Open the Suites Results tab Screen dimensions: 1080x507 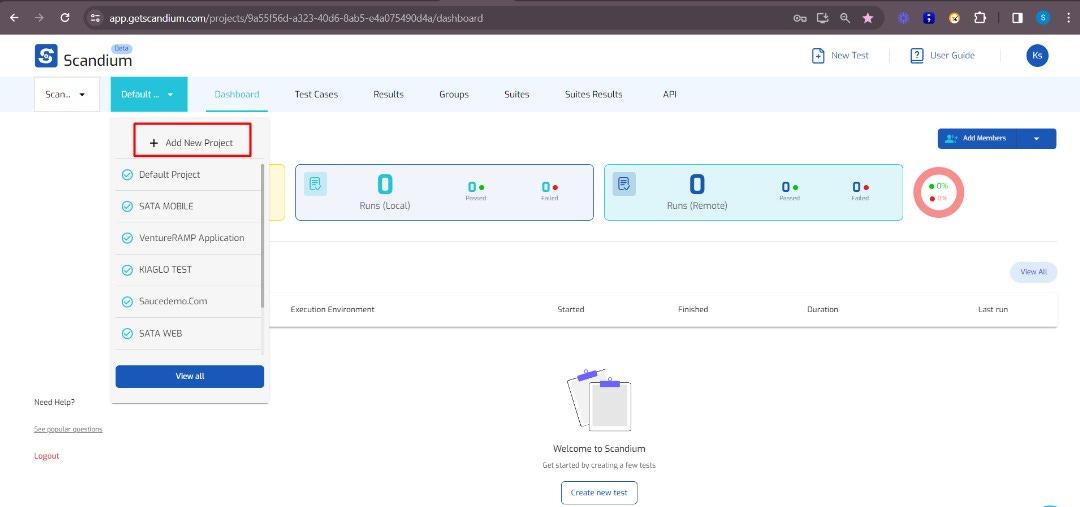(594, 94)
